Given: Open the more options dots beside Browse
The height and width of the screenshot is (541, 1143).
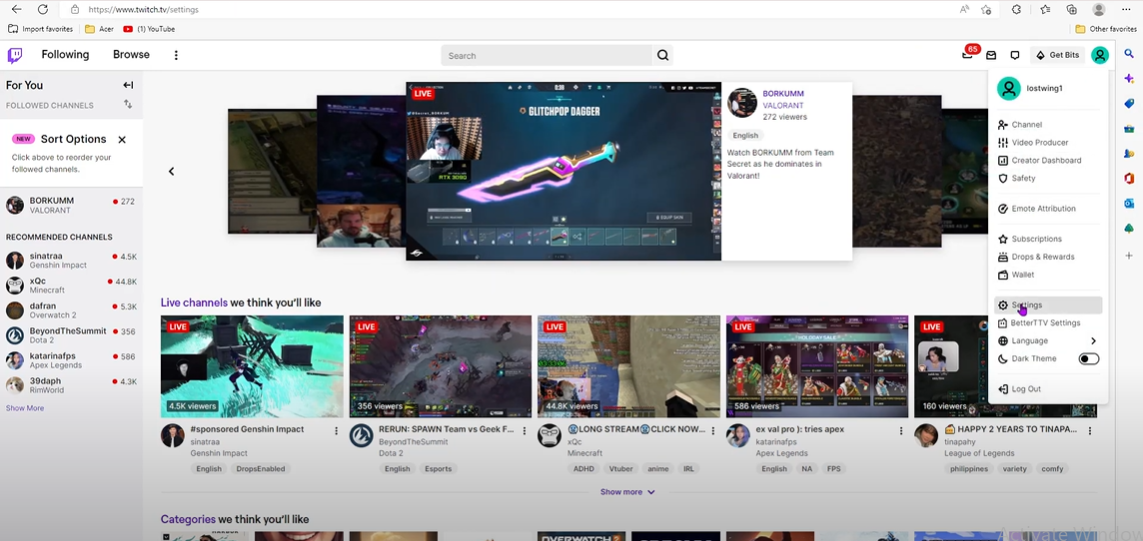Looking at the screenshot, I should [176, 55].
